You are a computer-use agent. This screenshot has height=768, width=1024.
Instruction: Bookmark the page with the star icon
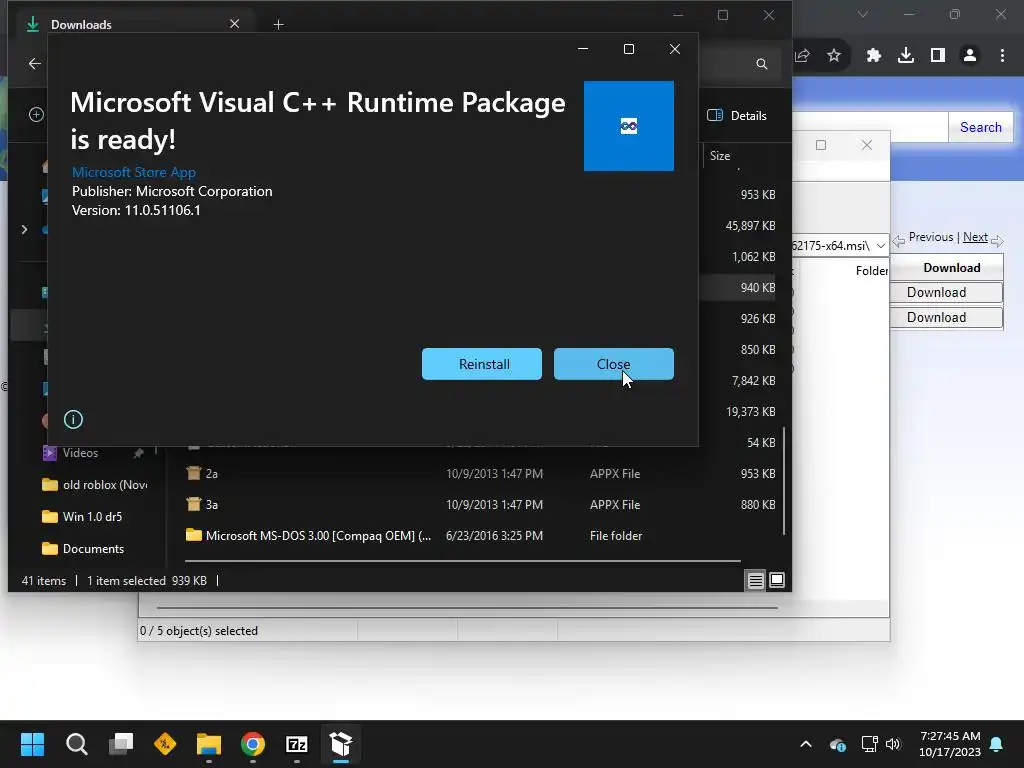834,56
